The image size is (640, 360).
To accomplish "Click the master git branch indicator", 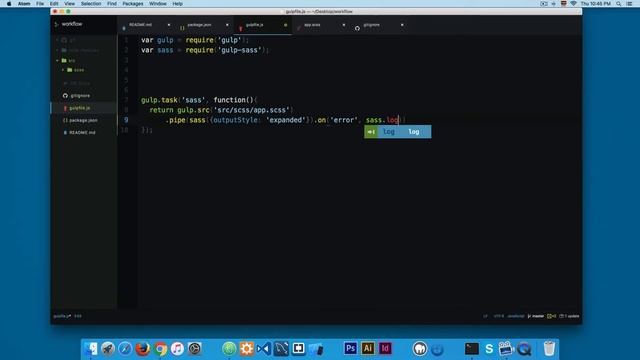I will click(x=536, y=316).
